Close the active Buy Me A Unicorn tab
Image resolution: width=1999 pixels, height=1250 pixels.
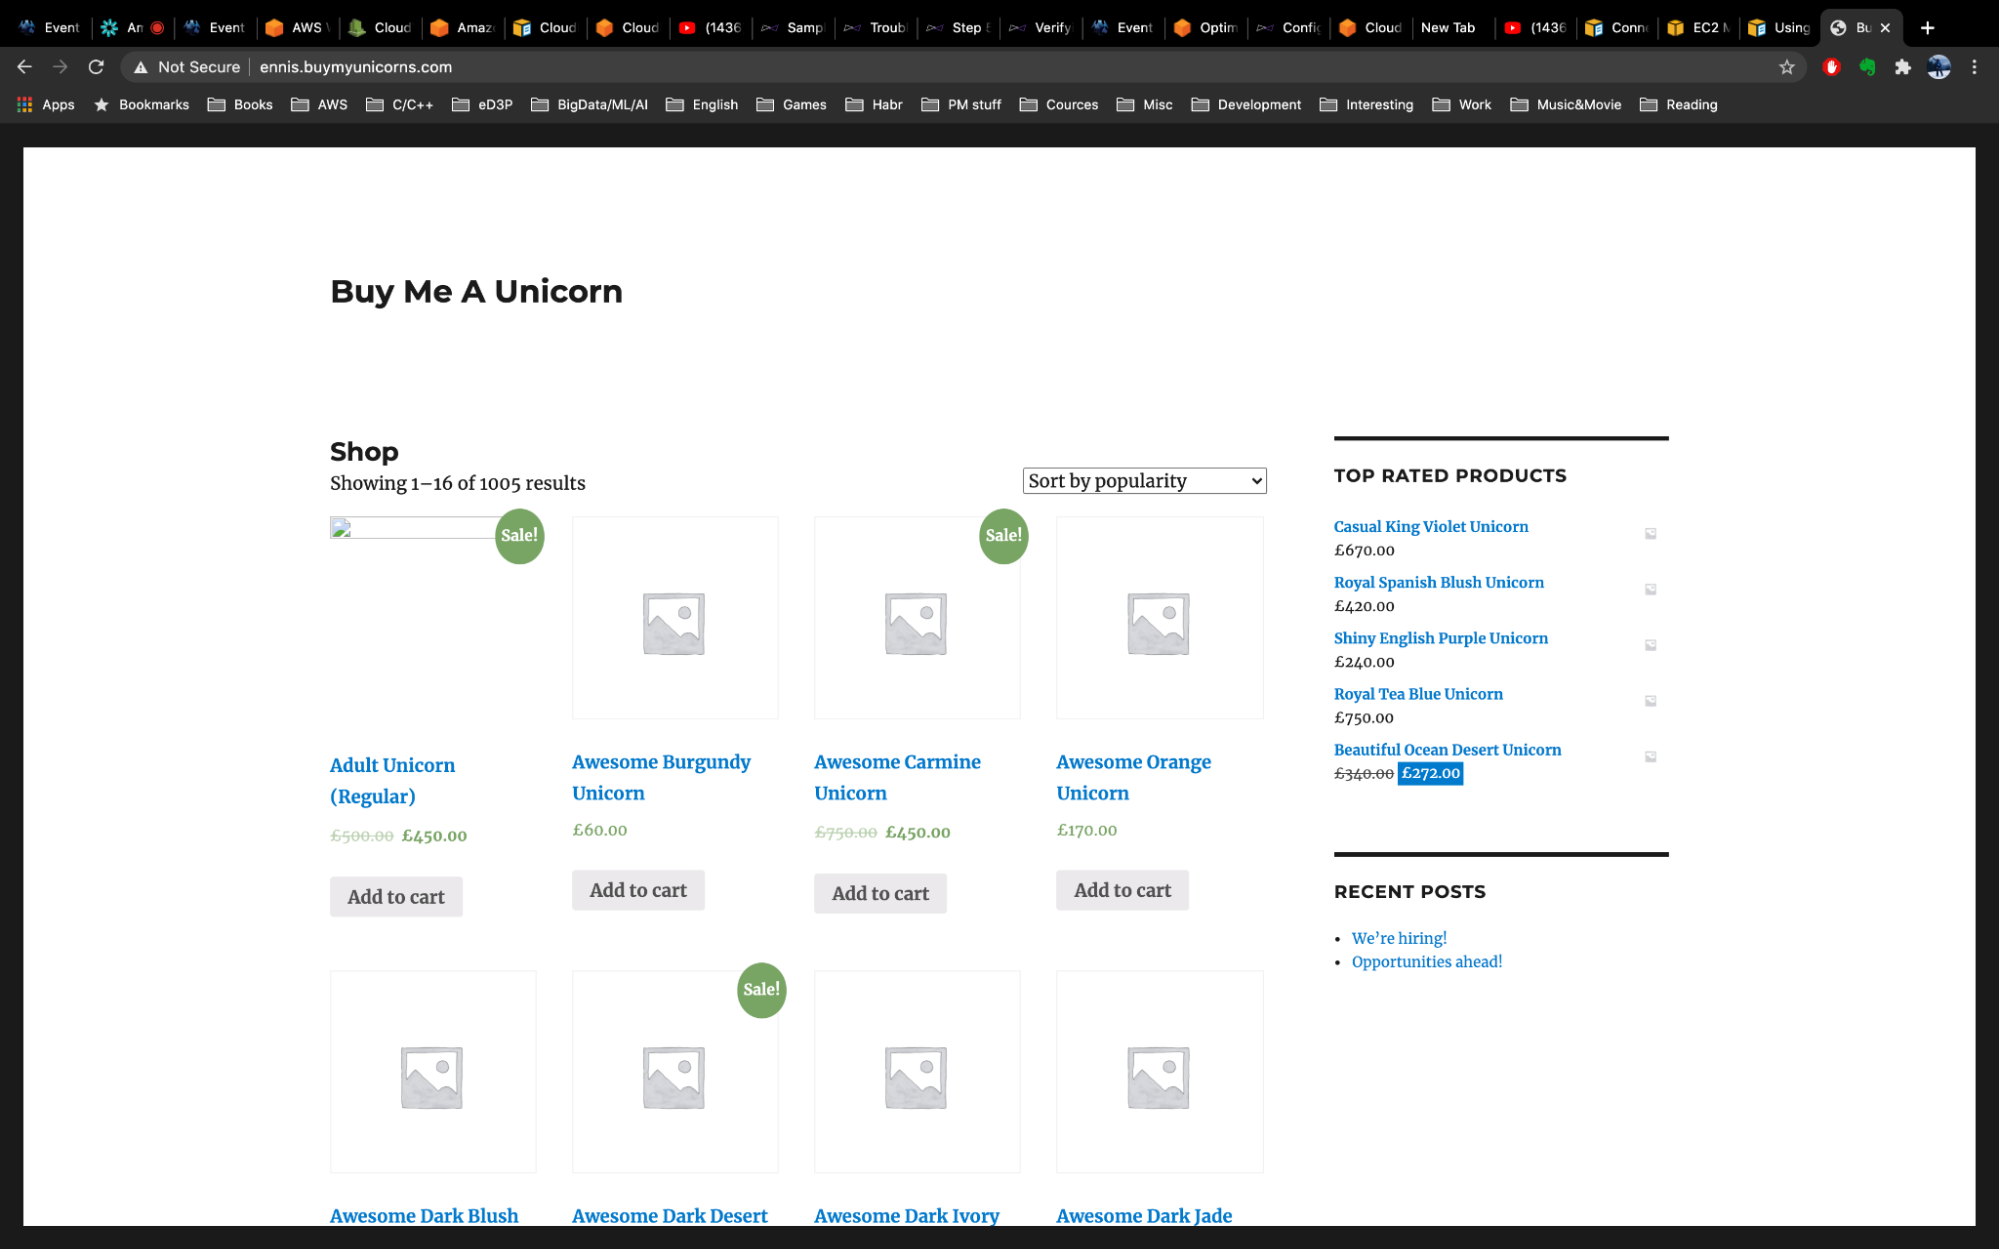pyautogui.click(x=1885, y=28)
